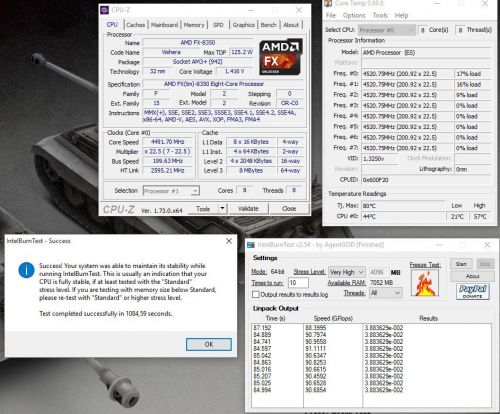The image size is (500, 414).
Task: Switch to the Caches tab in CPU-Z
Action: [x=136, y=25]
